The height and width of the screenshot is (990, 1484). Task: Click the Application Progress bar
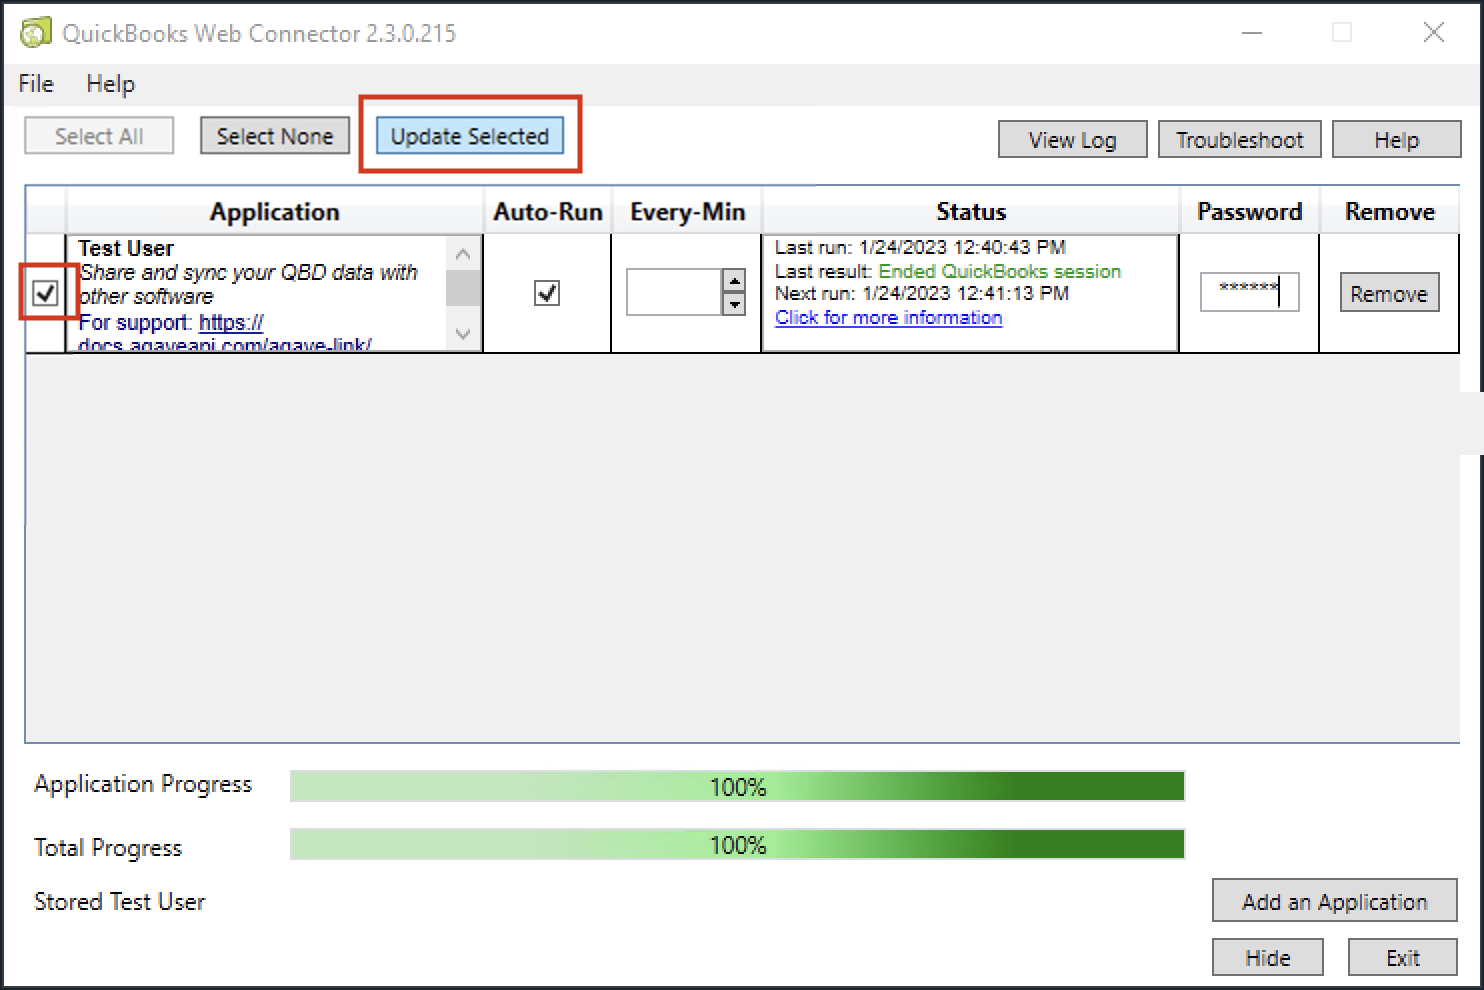[737, 786]
